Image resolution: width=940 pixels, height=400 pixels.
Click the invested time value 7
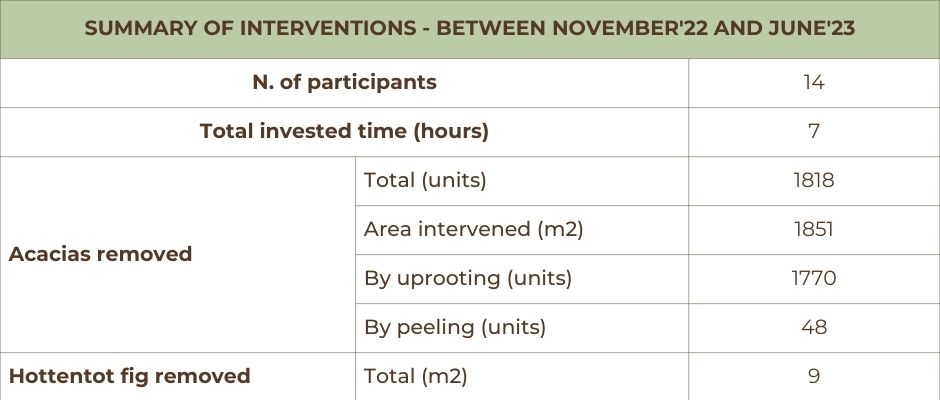pyautogui.click(x=813, y=131)
